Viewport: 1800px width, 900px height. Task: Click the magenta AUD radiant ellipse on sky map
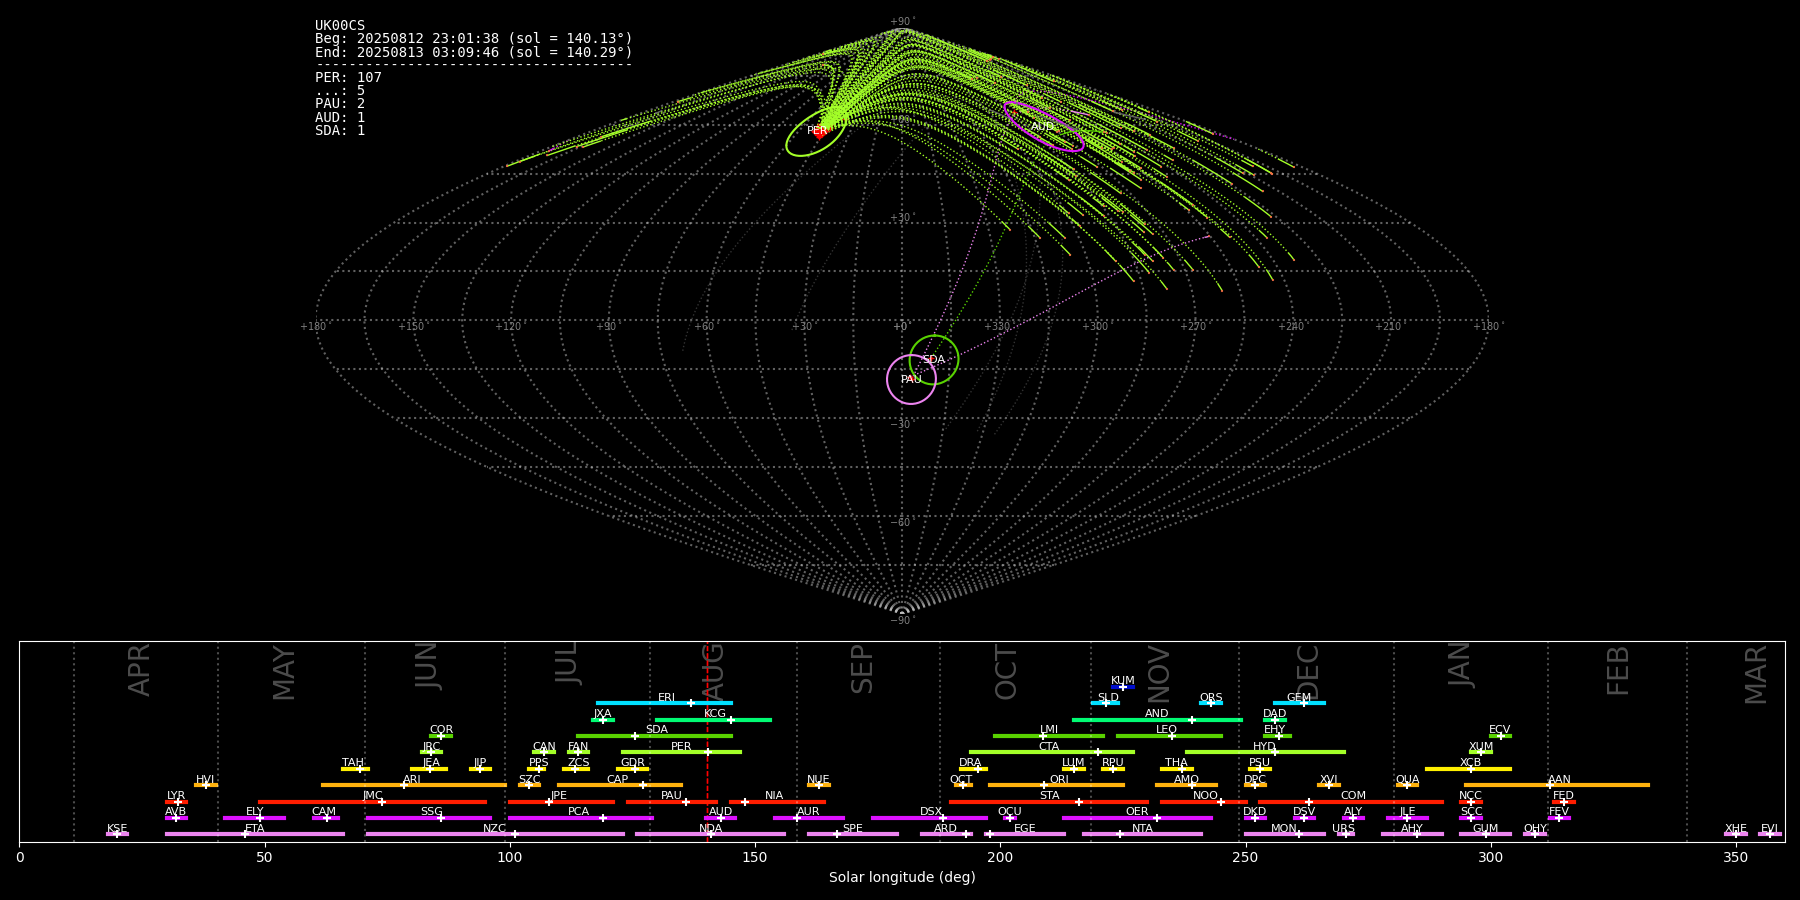[x=1043, y=127]
